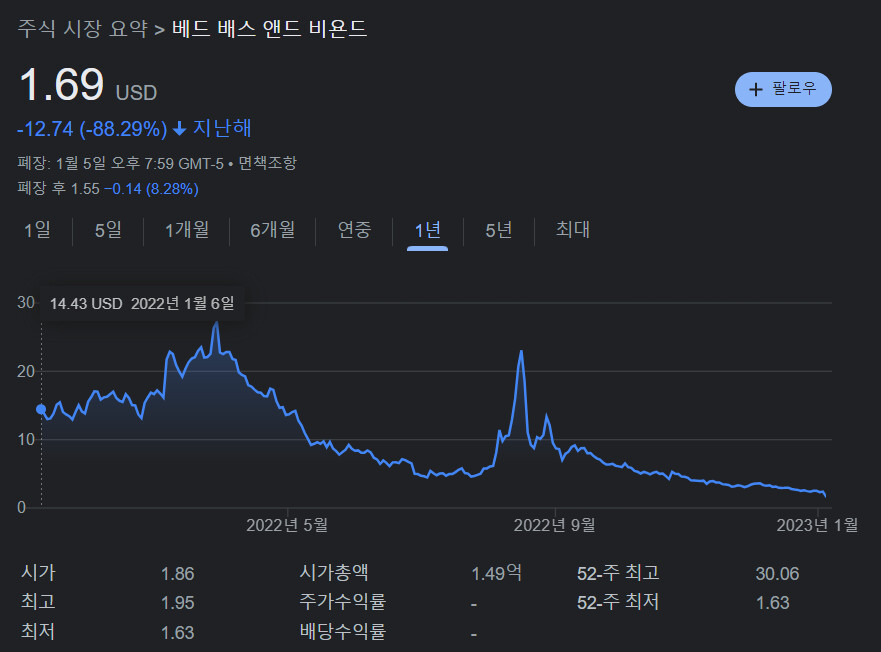
Task: Select the 1년 range tab
Action: tap(428, 230)
